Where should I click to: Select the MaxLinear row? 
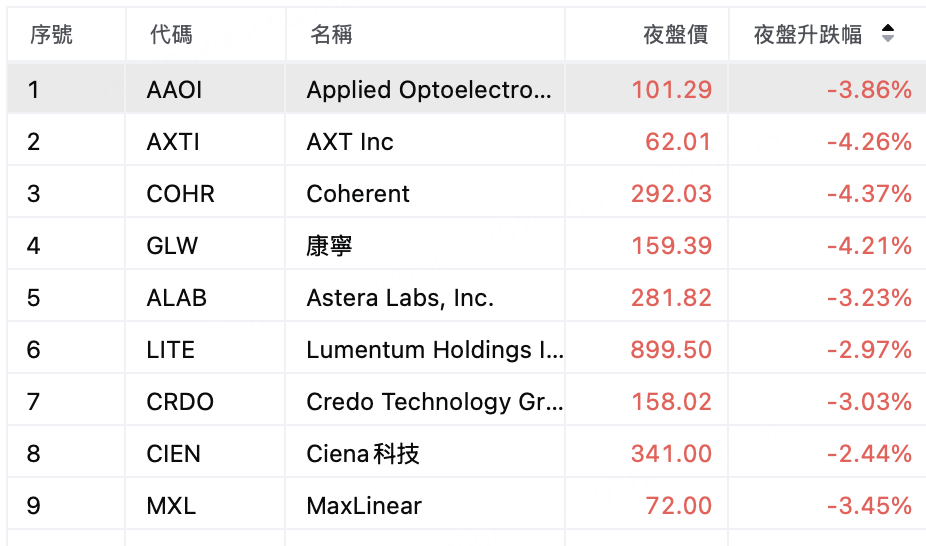tap(466, 505)
